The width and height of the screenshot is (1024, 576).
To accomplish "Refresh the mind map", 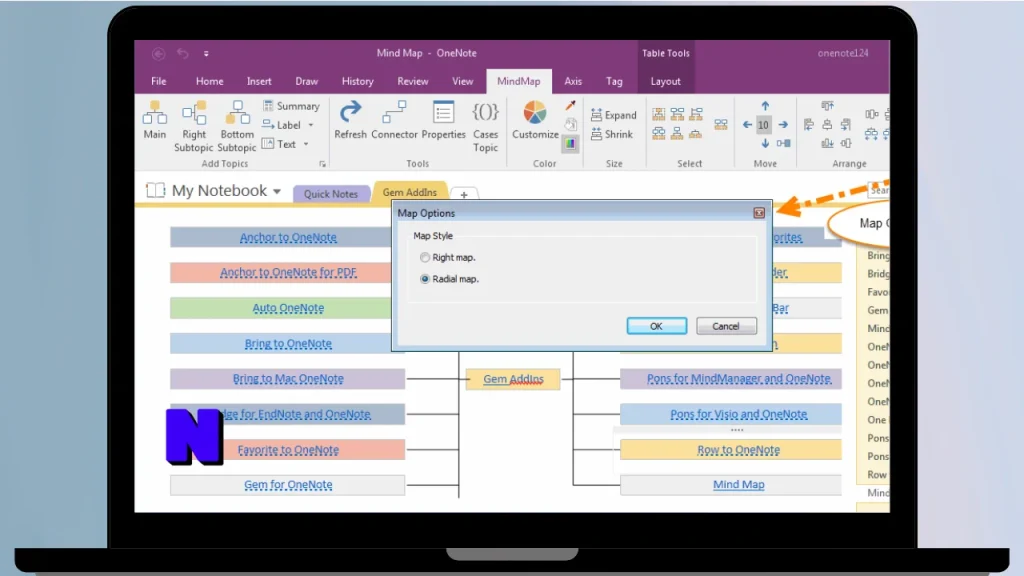I will (x=350, y=121).
